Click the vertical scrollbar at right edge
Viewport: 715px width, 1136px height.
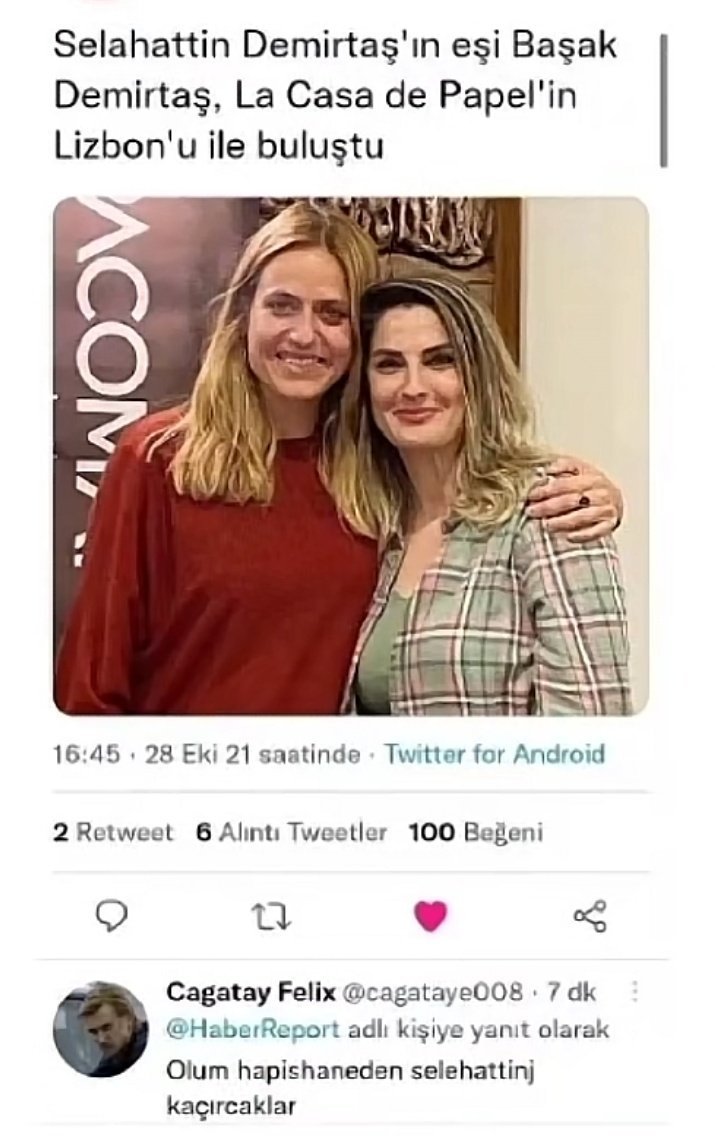coord(664,100)
